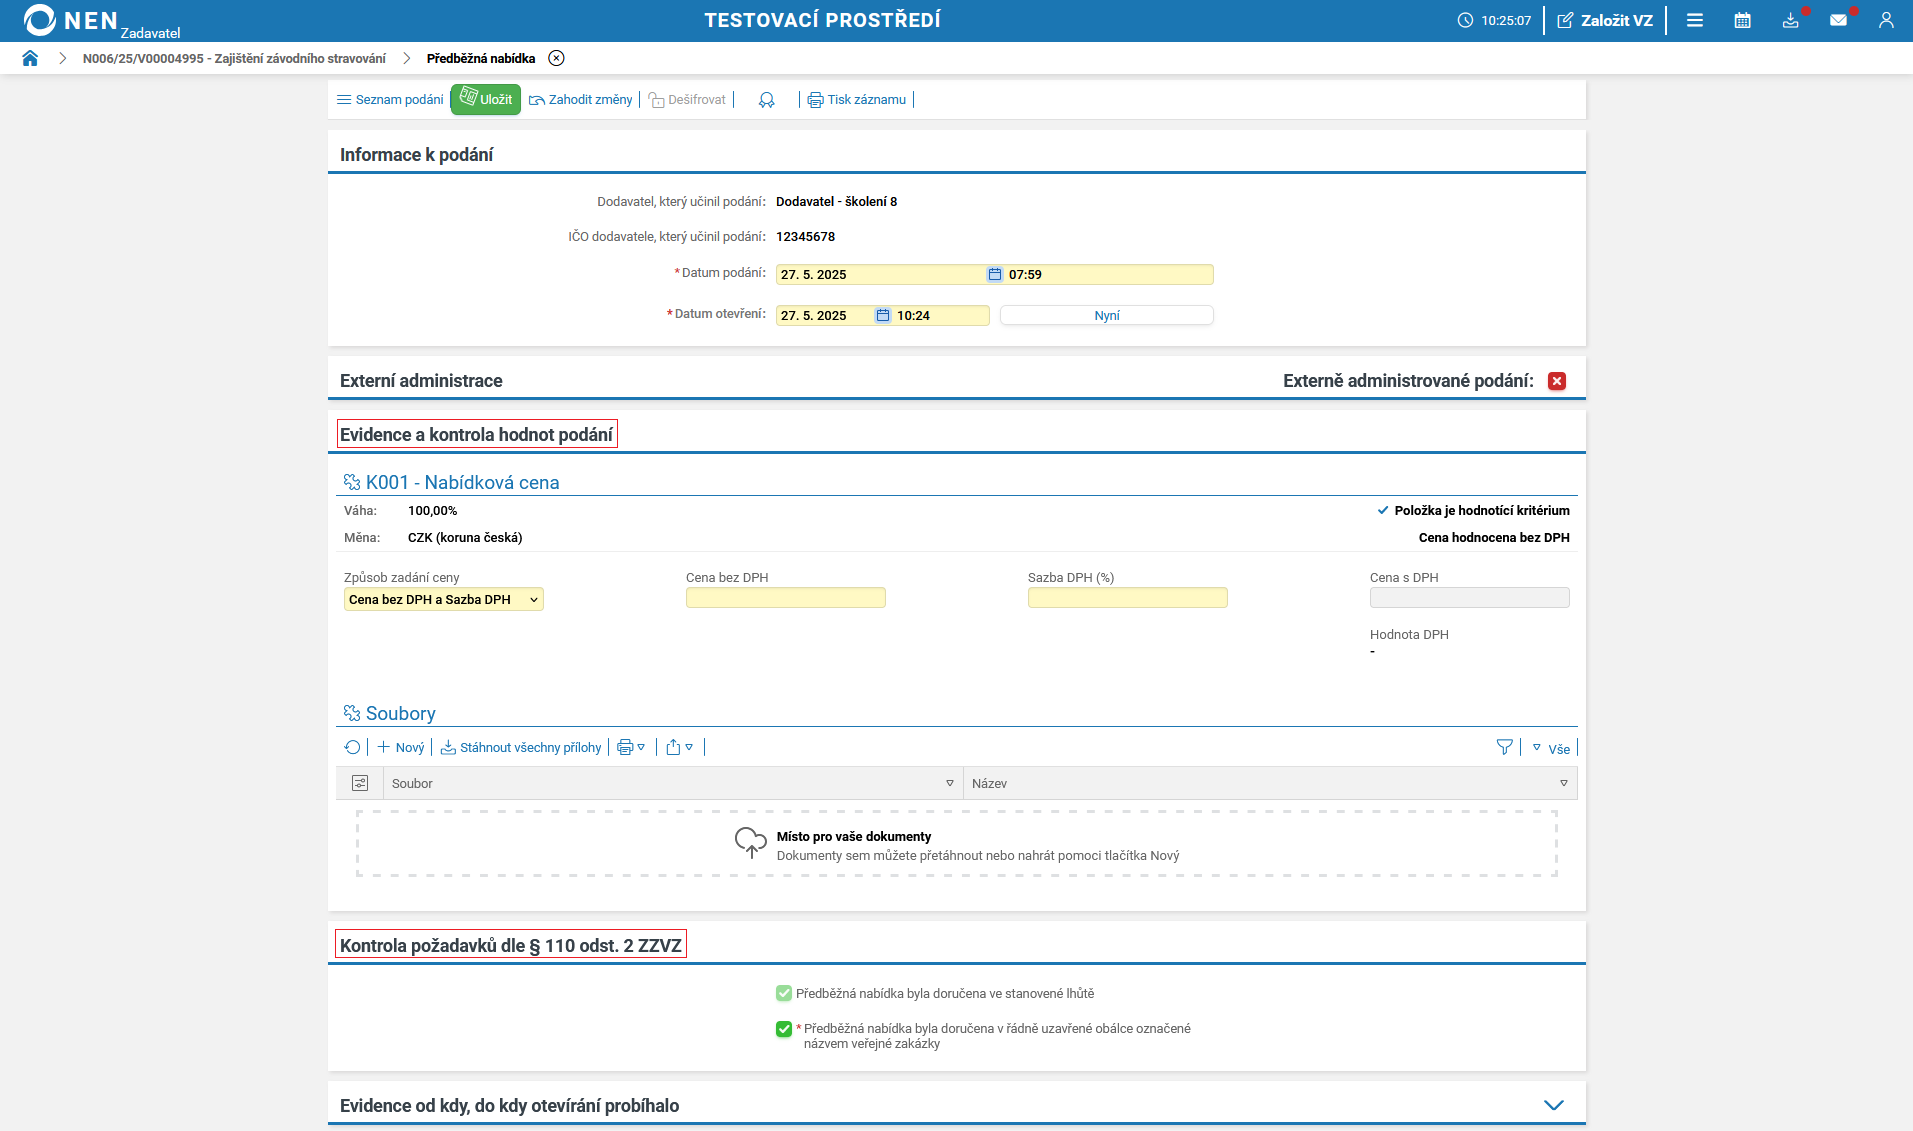Open the messages envelope icon
The image size is (1913, 1131).
(1838, 20)
